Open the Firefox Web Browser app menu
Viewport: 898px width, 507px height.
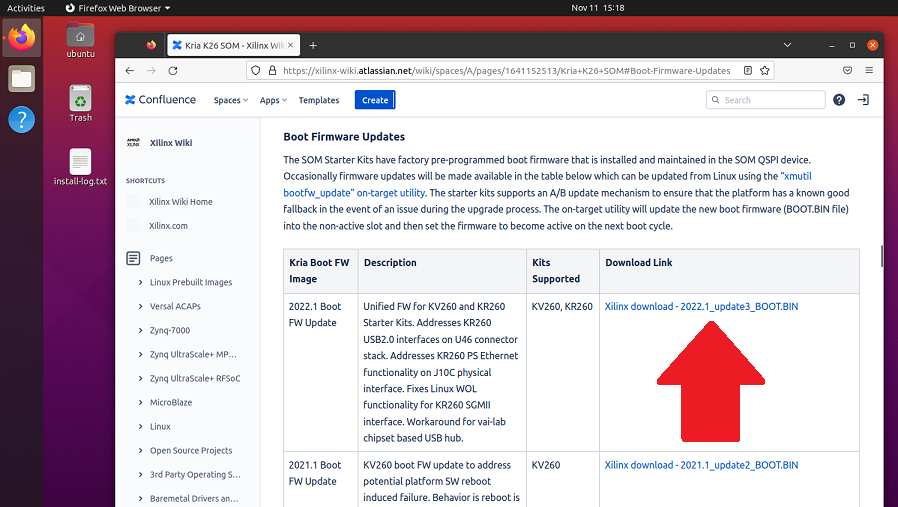point(118,8)
